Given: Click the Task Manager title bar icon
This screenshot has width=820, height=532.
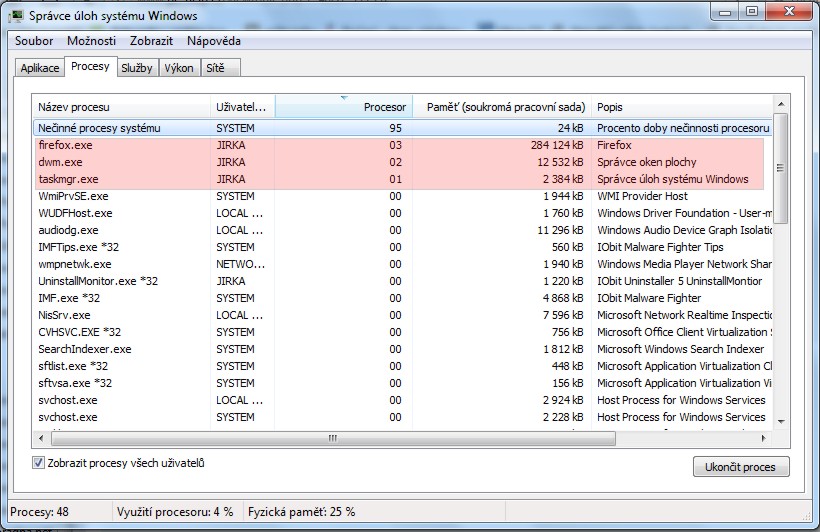Looking at the screenshot, I should (x=17, y=15).
